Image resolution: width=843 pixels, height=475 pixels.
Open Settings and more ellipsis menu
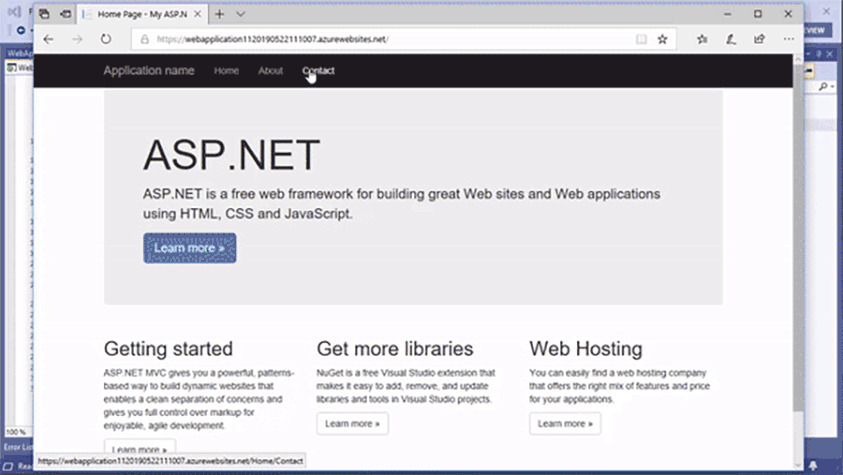click(x=788, y=39)
